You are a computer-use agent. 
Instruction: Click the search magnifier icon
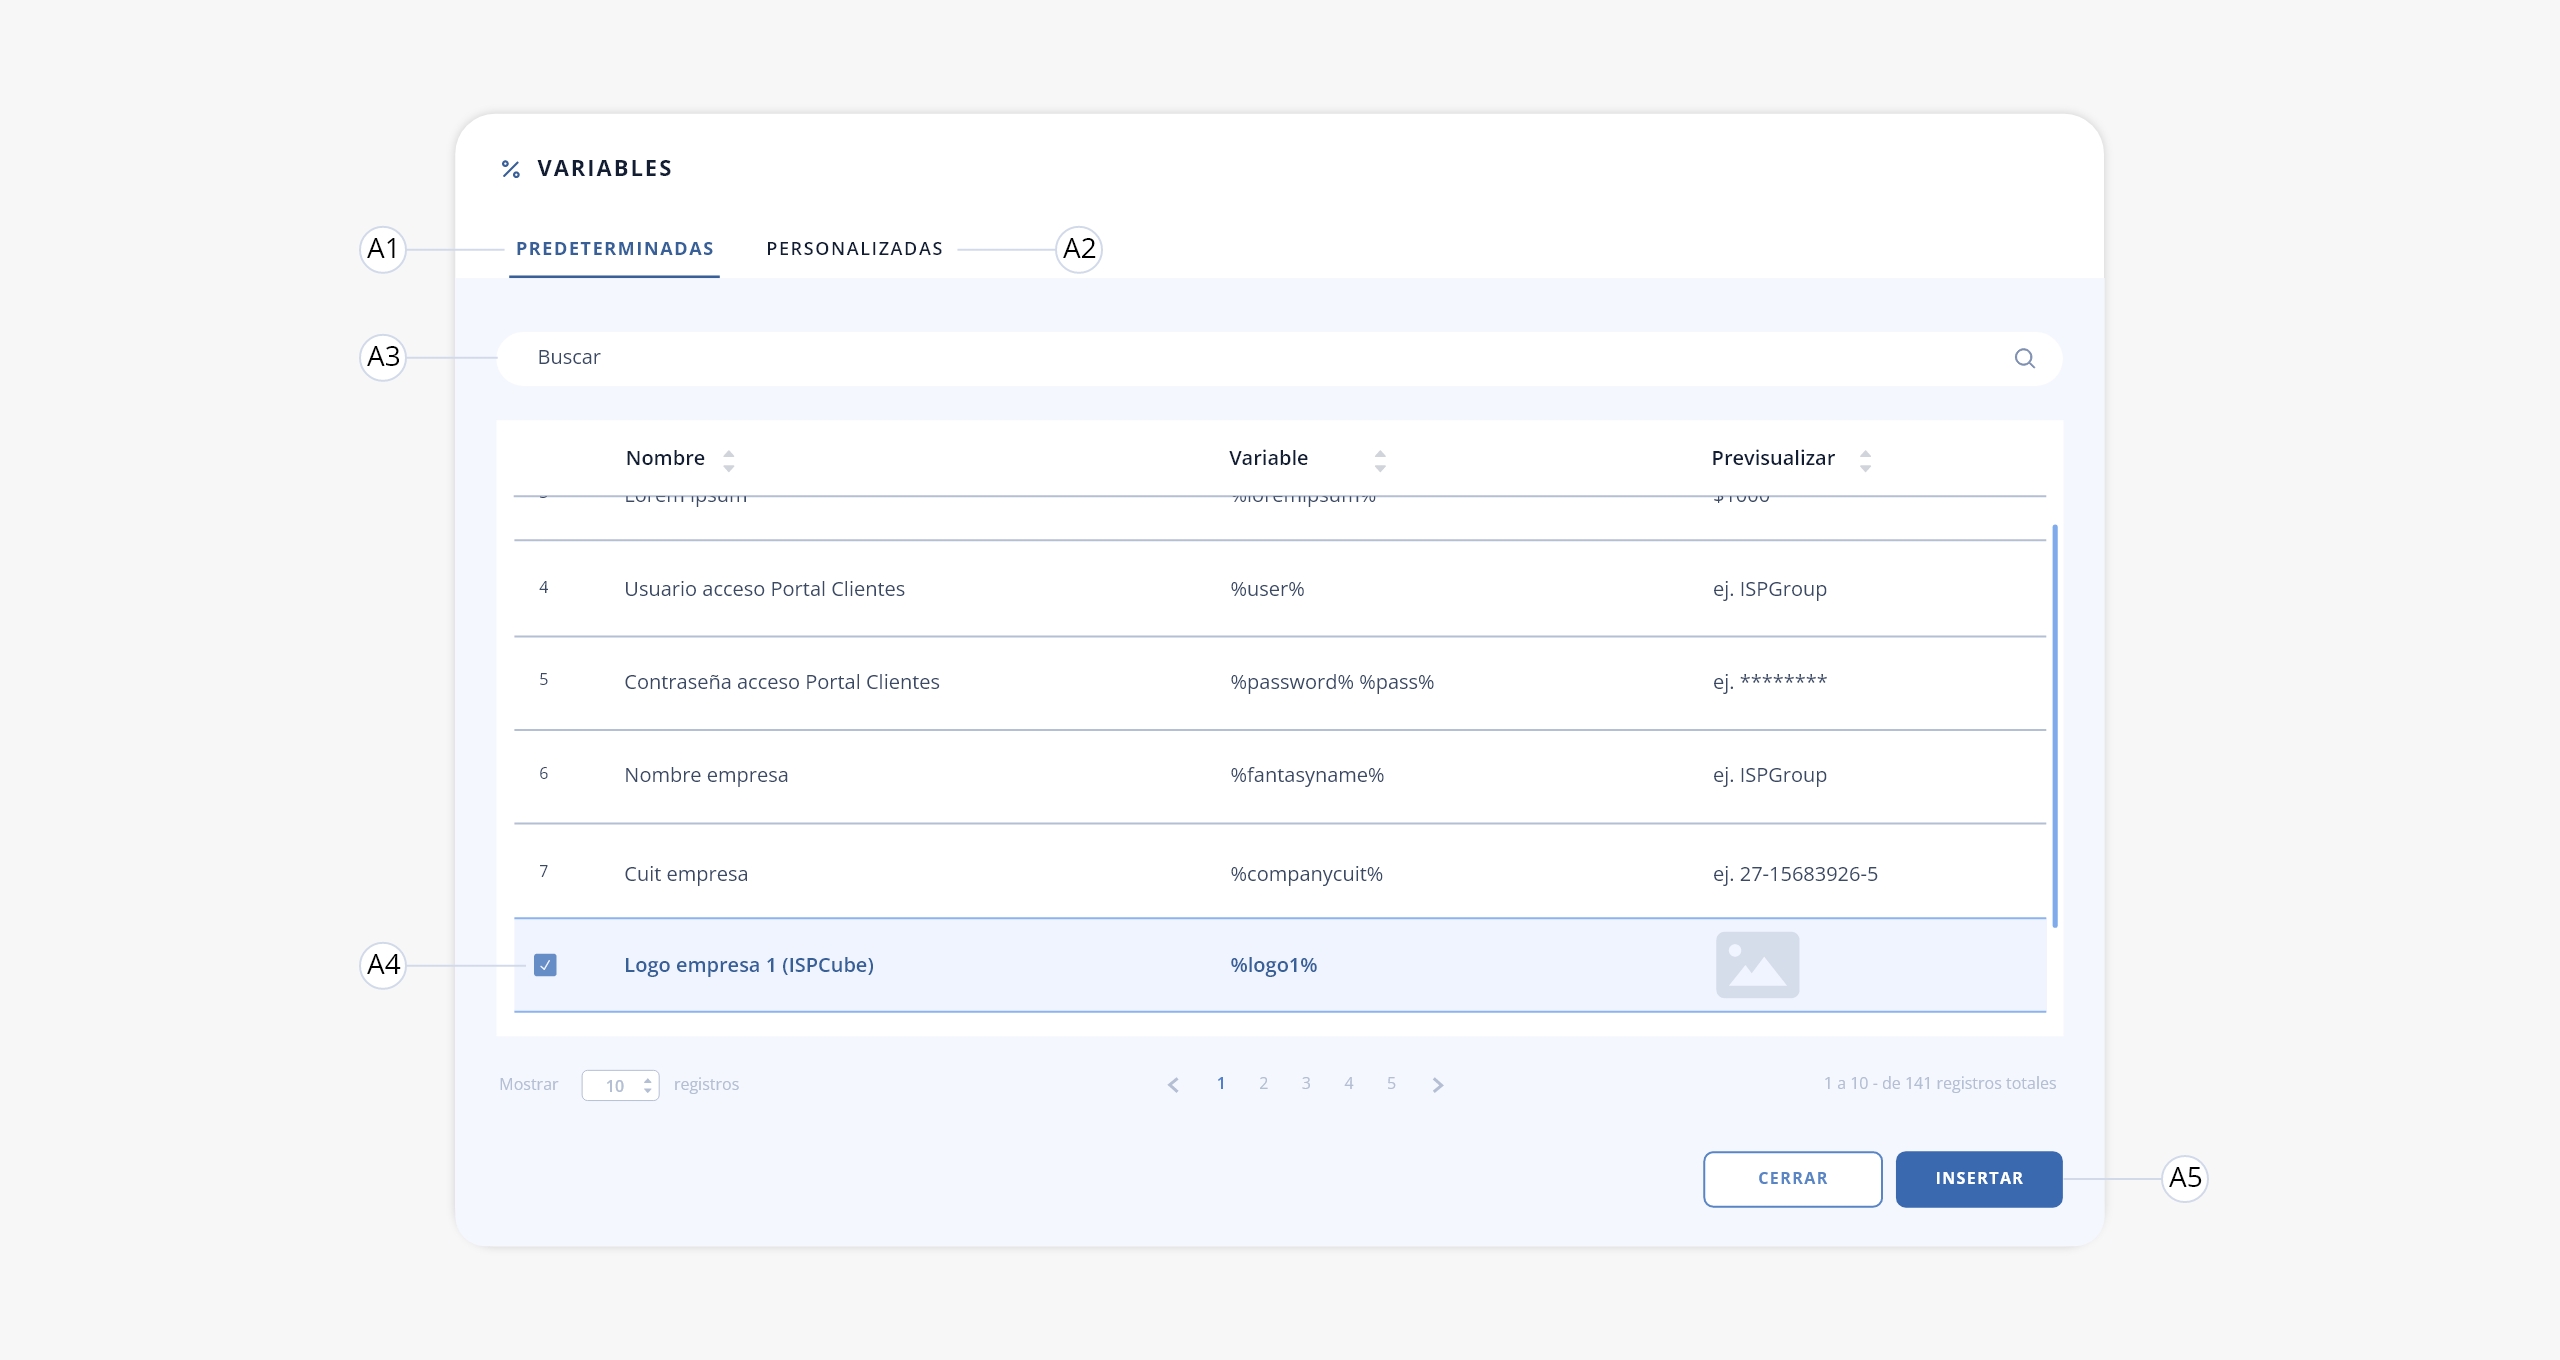coord(2024,358)
